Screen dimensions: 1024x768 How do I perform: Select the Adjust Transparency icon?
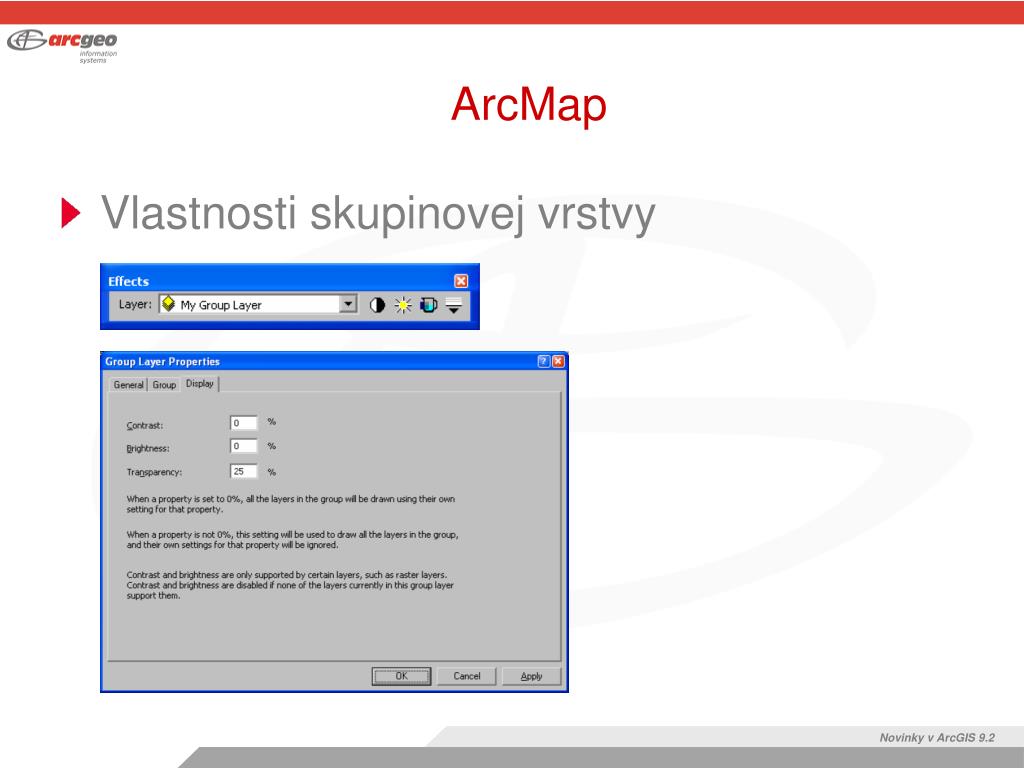tap(428, 305)
